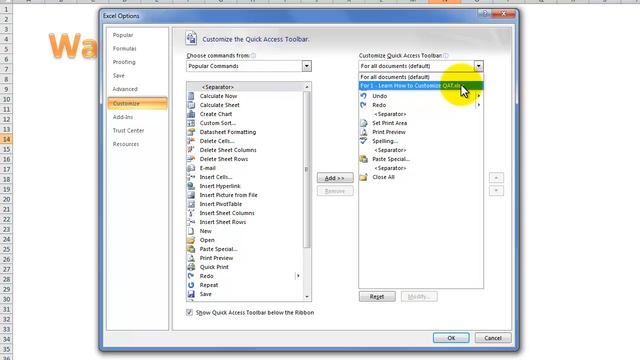Select the Insert Hyperlink command icon
Screen dimensions: 640x360
point(191,186)
